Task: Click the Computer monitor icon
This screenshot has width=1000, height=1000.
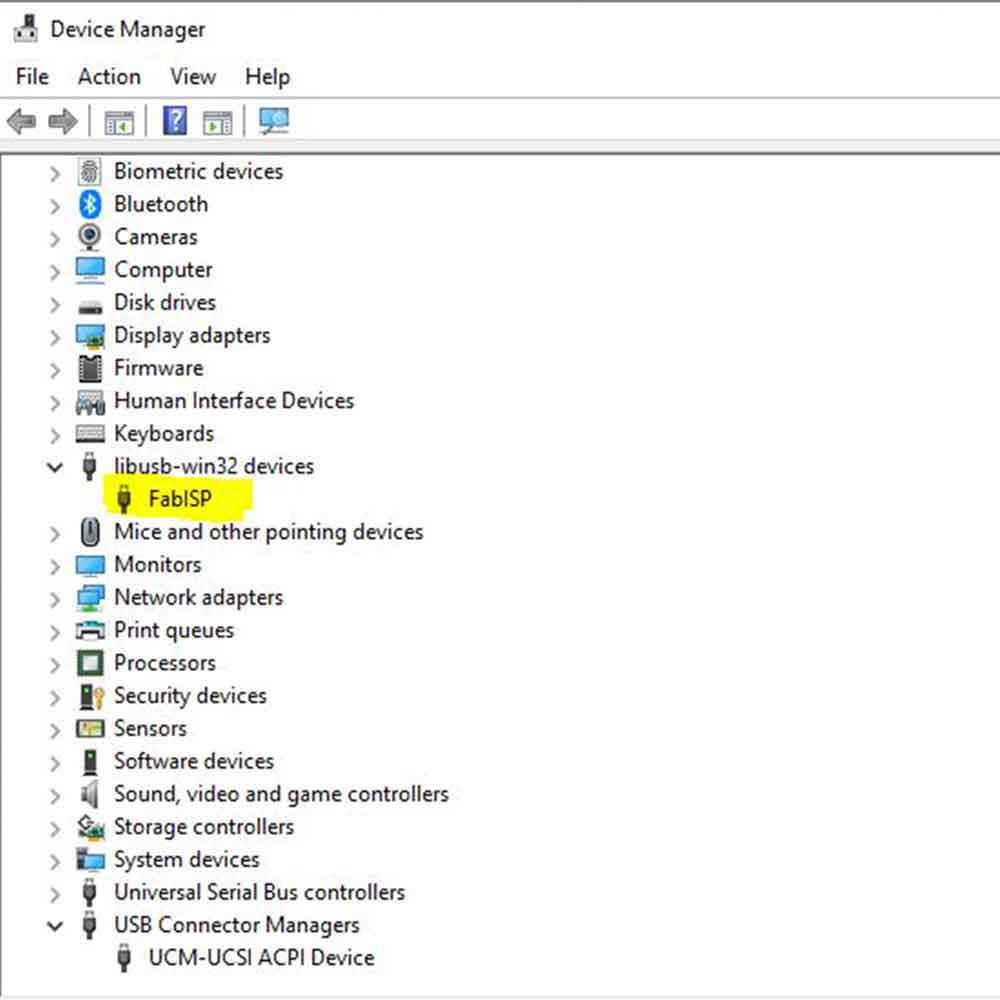Action: click(90, 270)
